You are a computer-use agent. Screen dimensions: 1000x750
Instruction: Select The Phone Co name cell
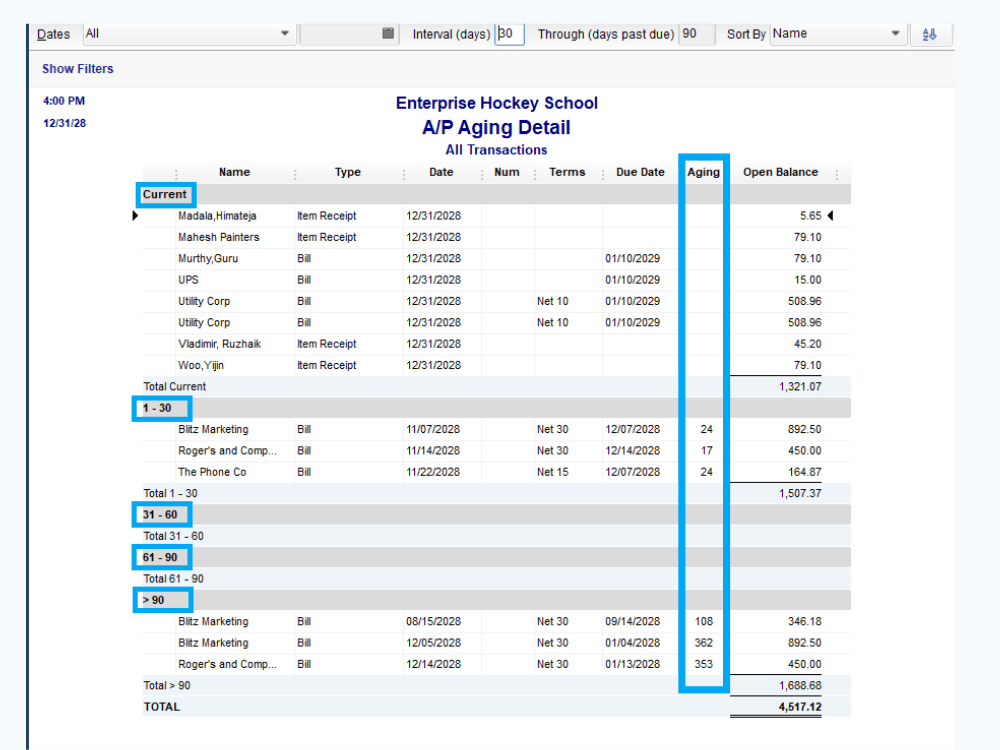pyautogui.click(x=212, y=472)
